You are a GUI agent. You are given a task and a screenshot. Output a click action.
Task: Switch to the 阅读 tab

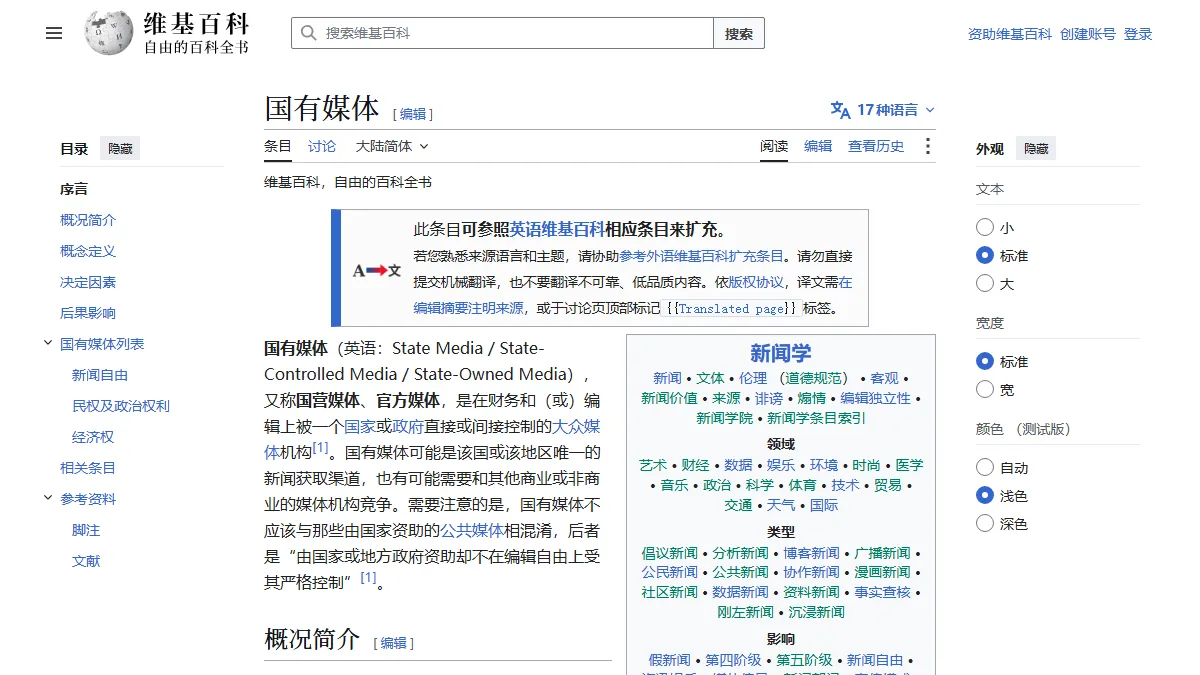click(x=774, y=146)
